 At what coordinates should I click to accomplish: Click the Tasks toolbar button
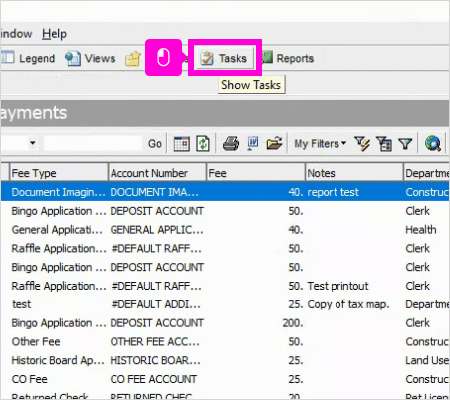(224, 58)
